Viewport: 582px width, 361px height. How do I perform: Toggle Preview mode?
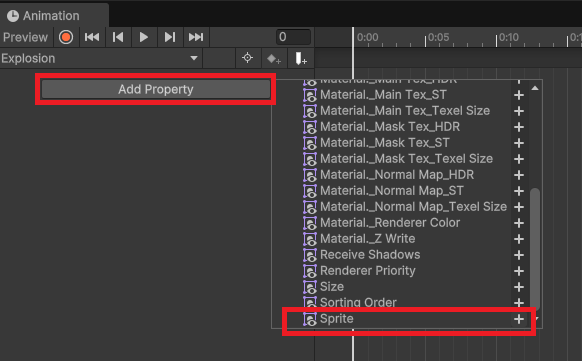click(x=26, y=37)
